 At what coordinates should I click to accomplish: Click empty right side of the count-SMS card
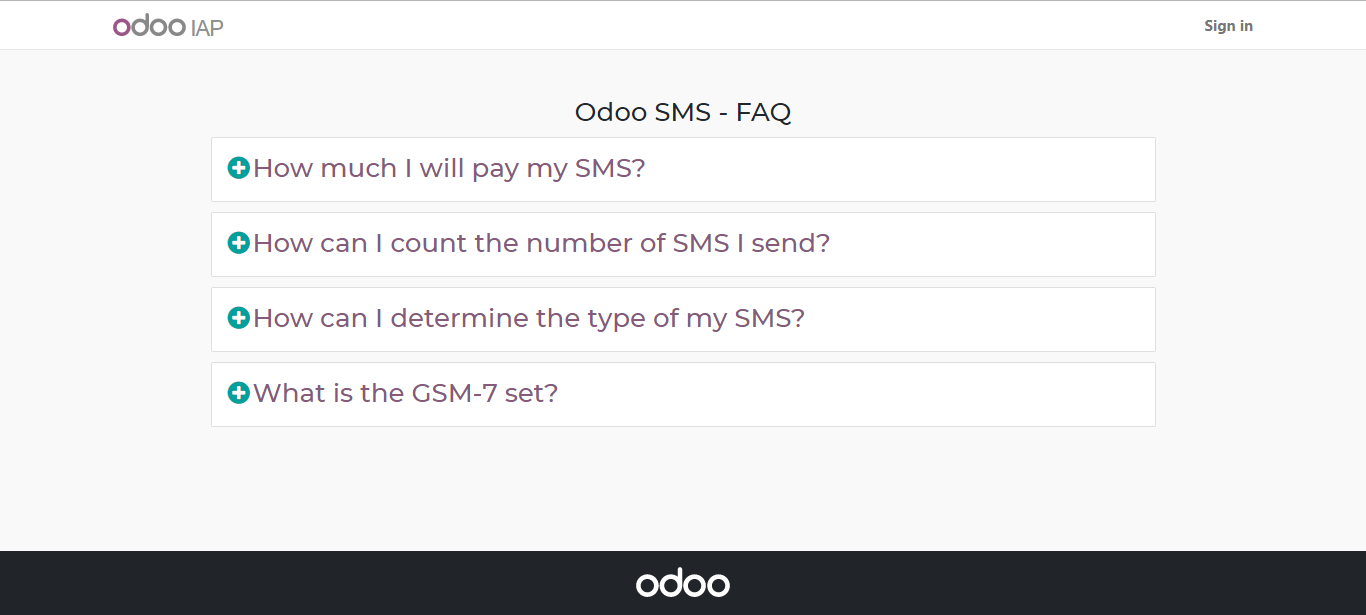tap(1000, 244)
